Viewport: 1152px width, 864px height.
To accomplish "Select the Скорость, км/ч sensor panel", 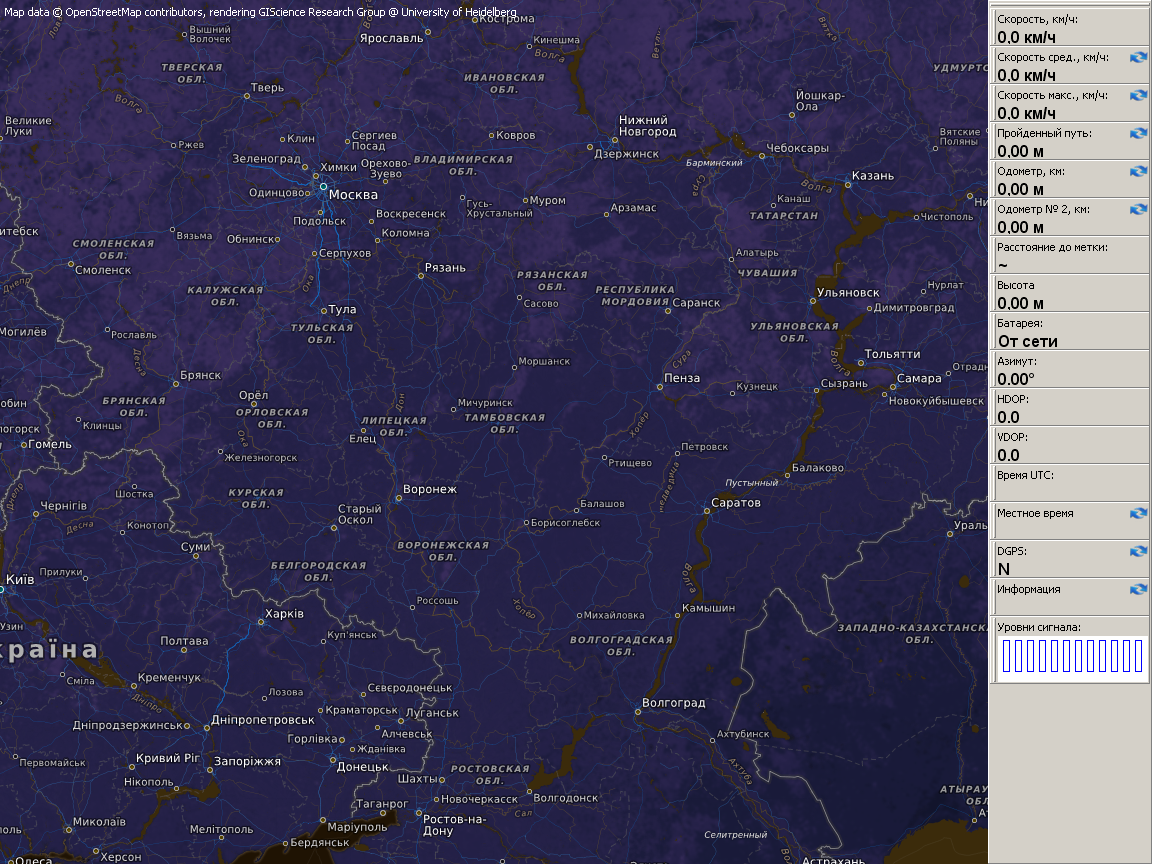I will [x=1068, y=28].
